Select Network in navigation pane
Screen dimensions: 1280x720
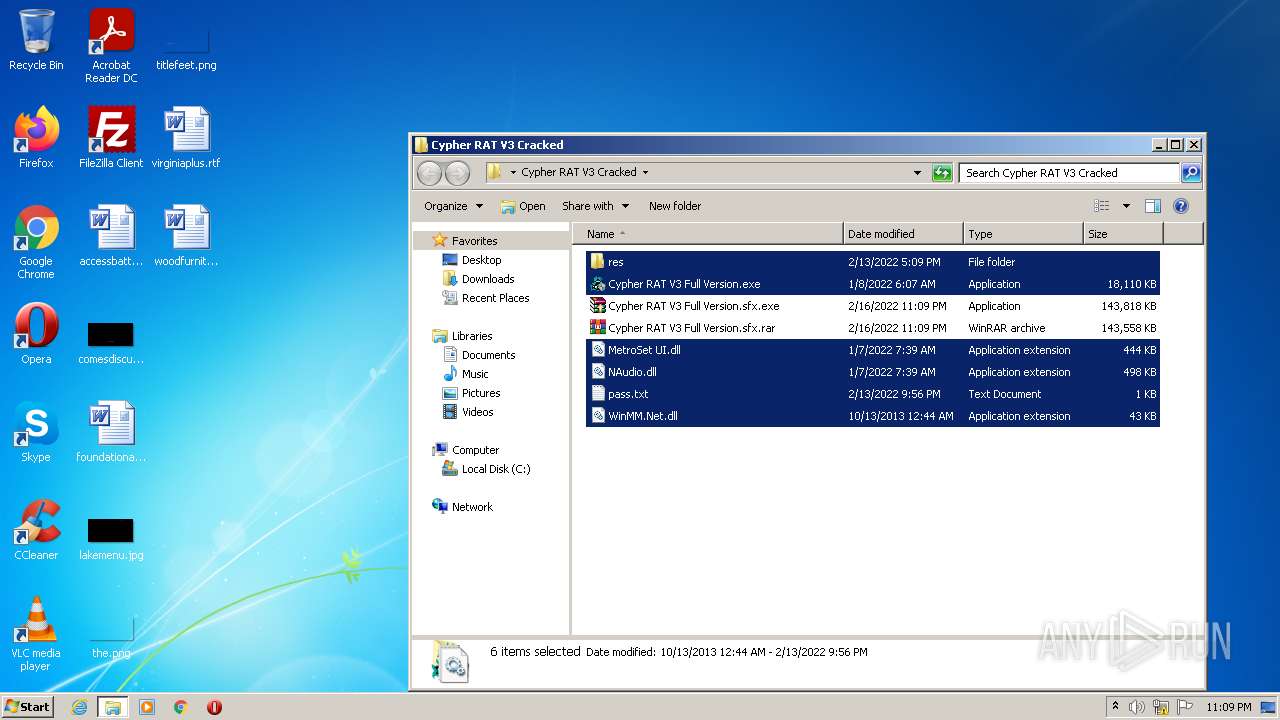472,507
